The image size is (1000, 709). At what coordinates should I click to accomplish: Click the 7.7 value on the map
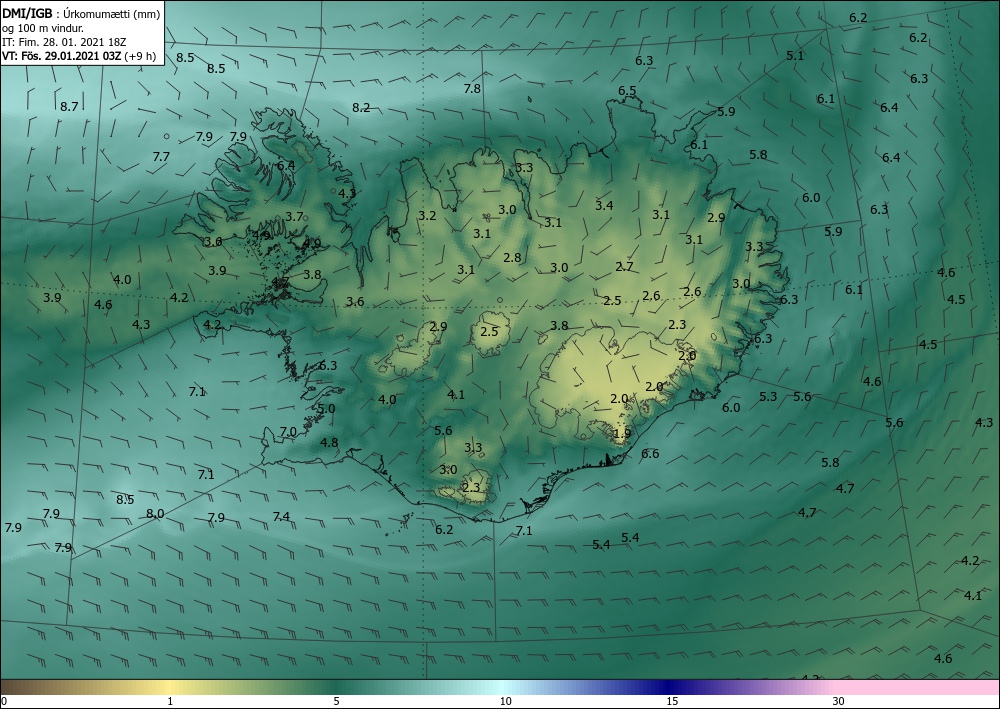pos(161,156)
